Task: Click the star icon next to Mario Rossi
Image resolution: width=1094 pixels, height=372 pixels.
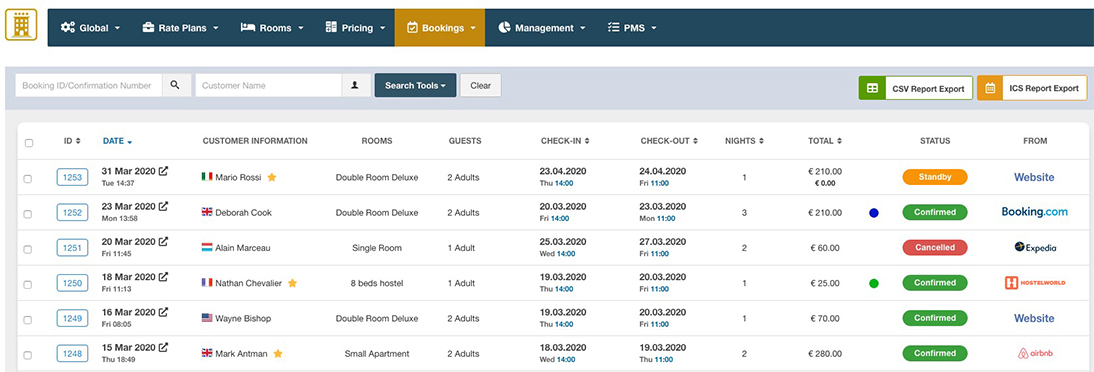Action: point(272,177)
